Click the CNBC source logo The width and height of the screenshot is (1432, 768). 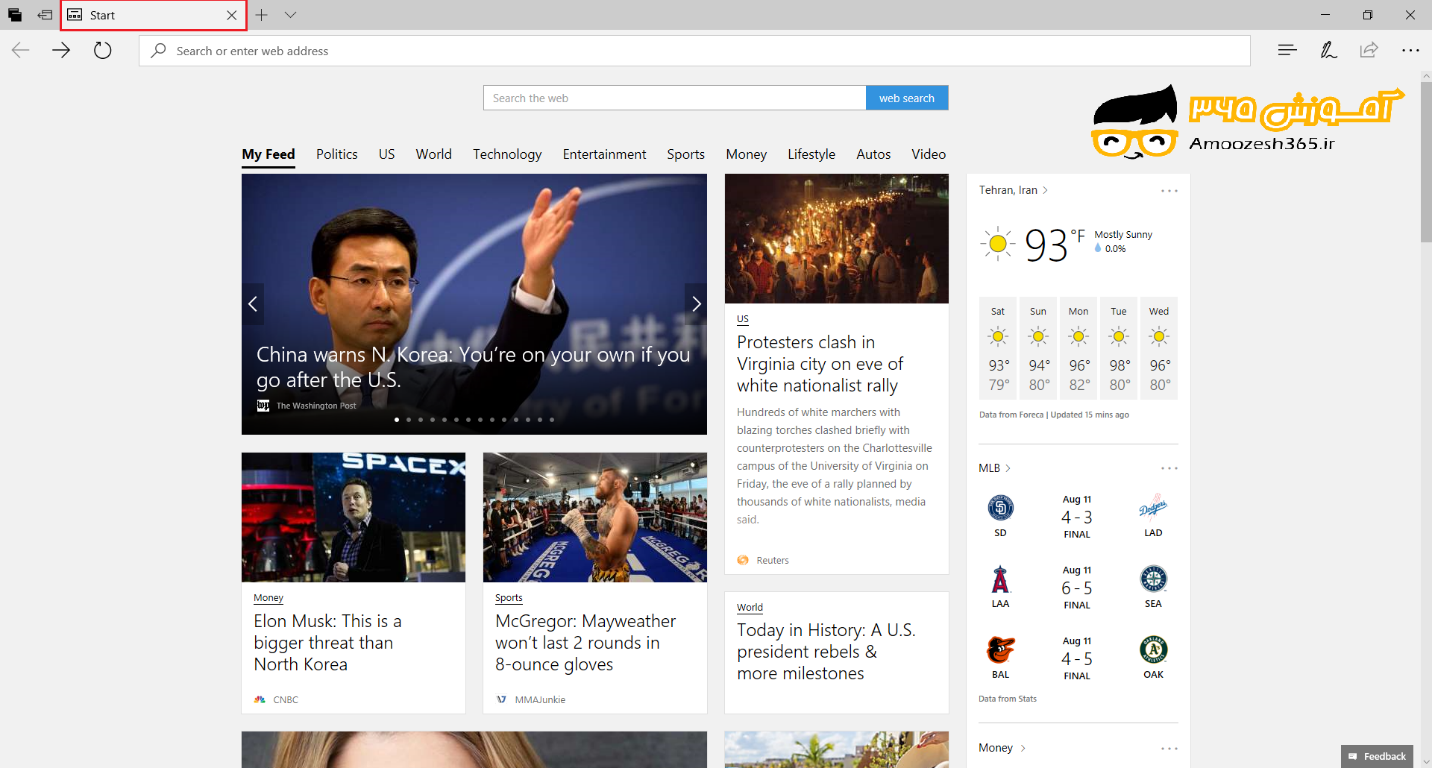pyautogui.click(x=260, y=699)
